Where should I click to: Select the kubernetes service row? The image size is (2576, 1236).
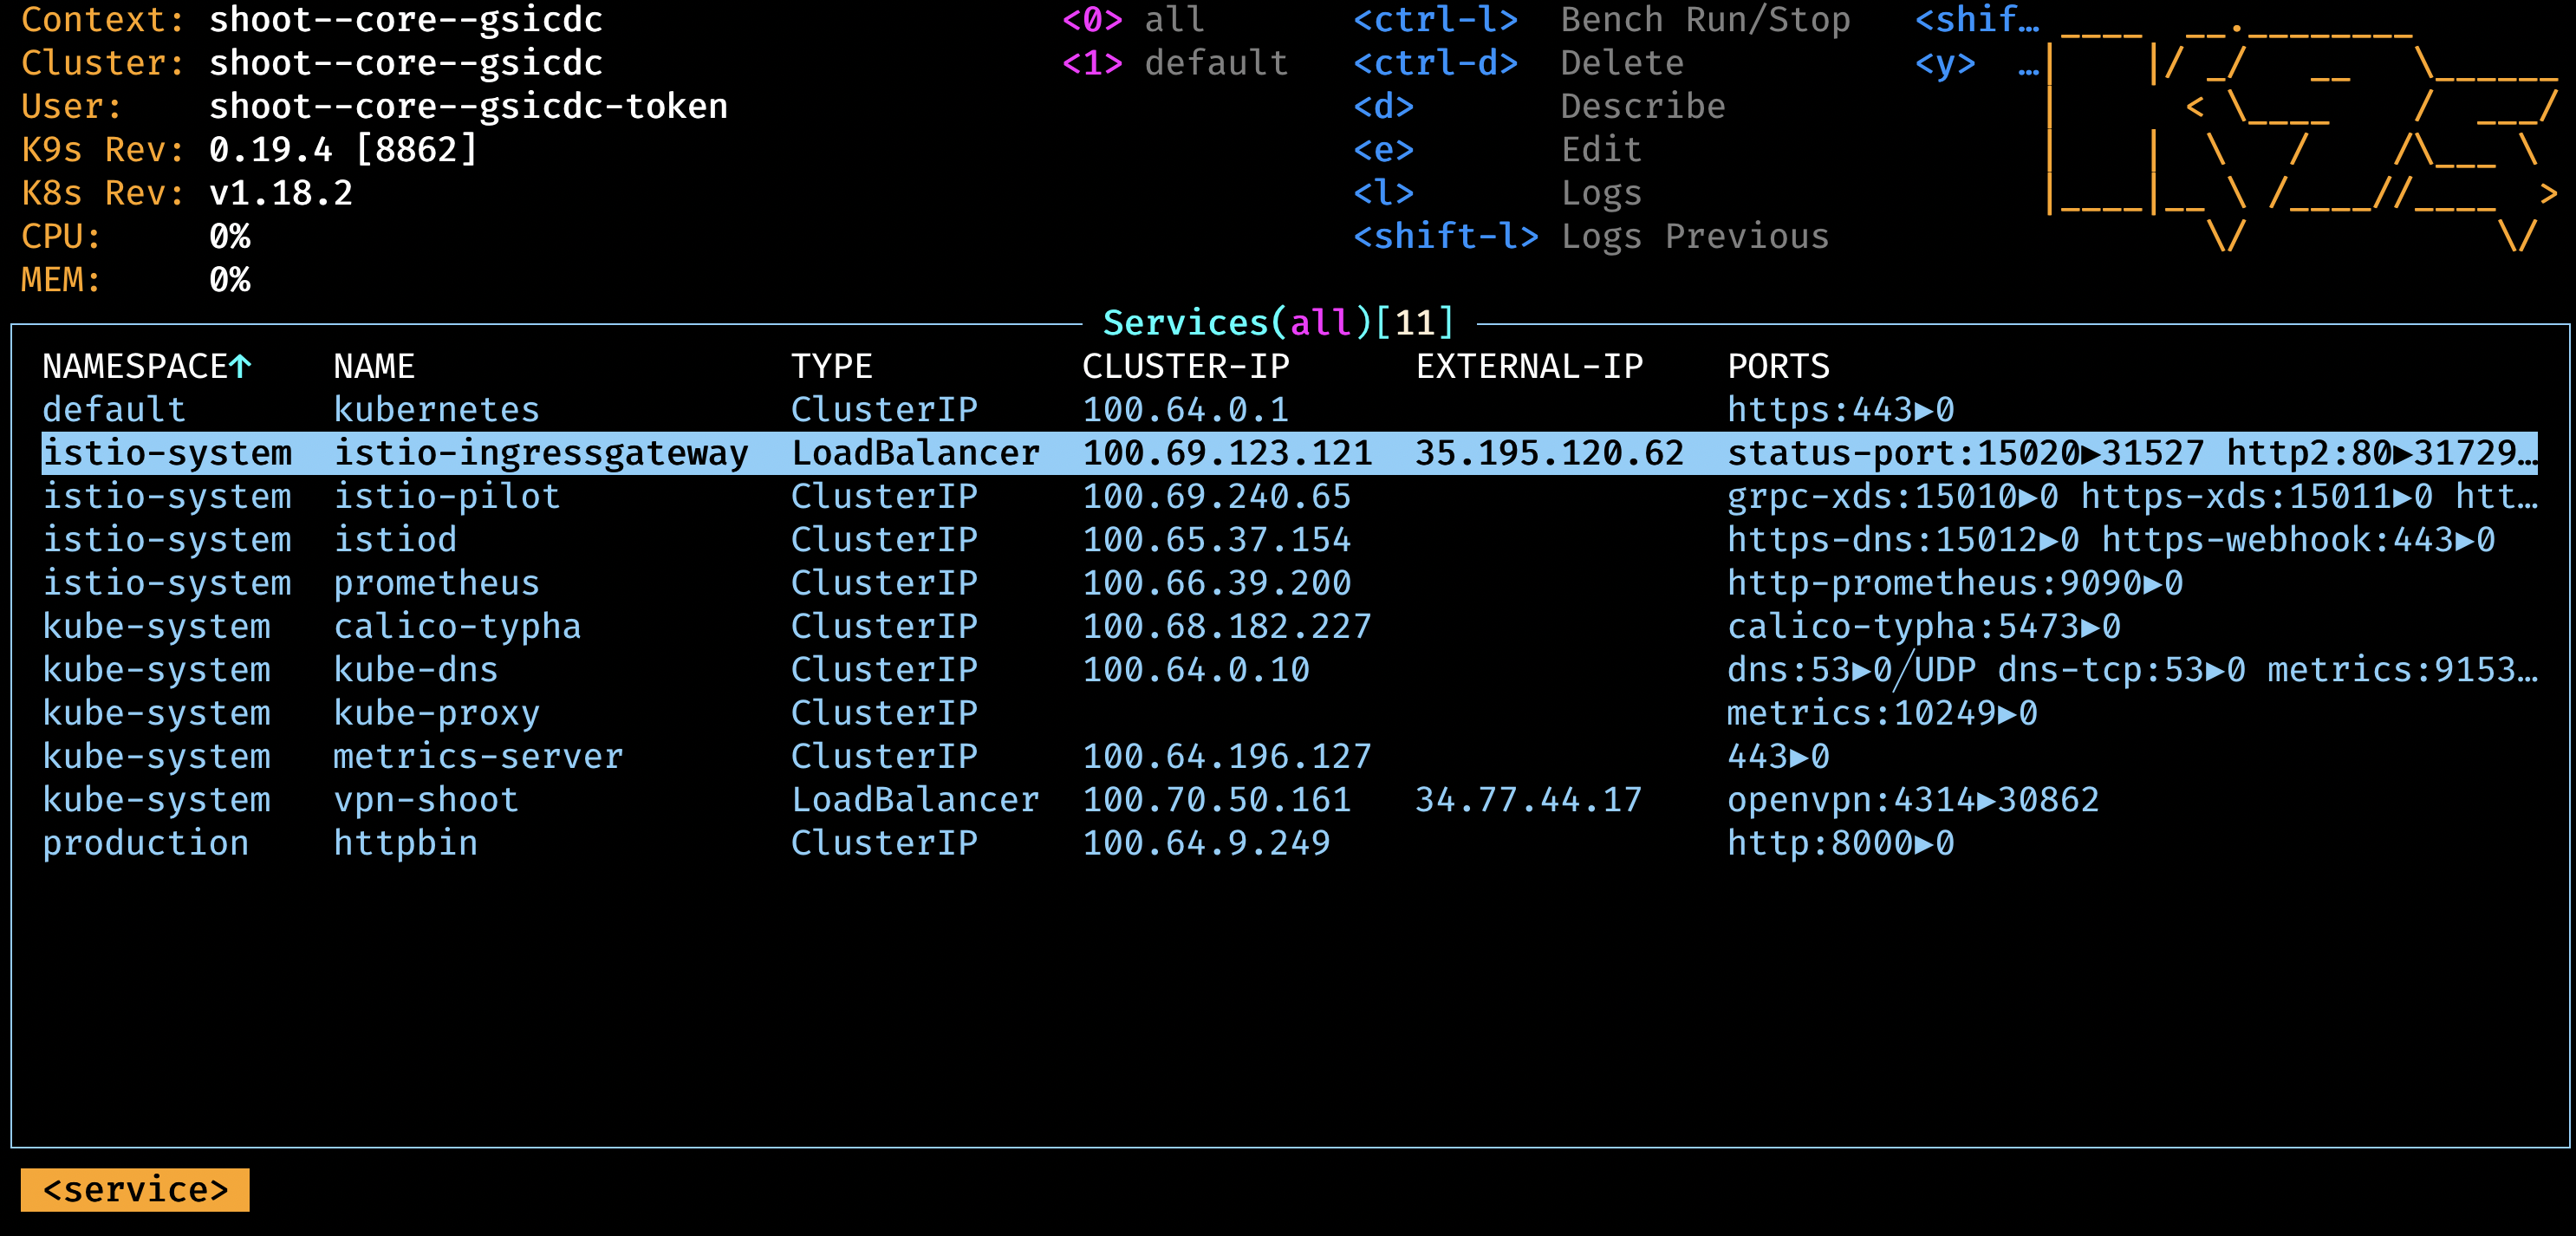tap(436, 410)
